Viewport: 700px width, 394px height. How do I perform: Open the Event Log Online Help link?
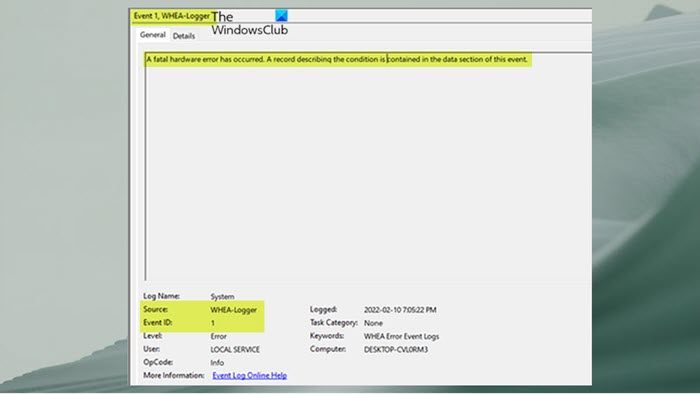pos(250,375)
